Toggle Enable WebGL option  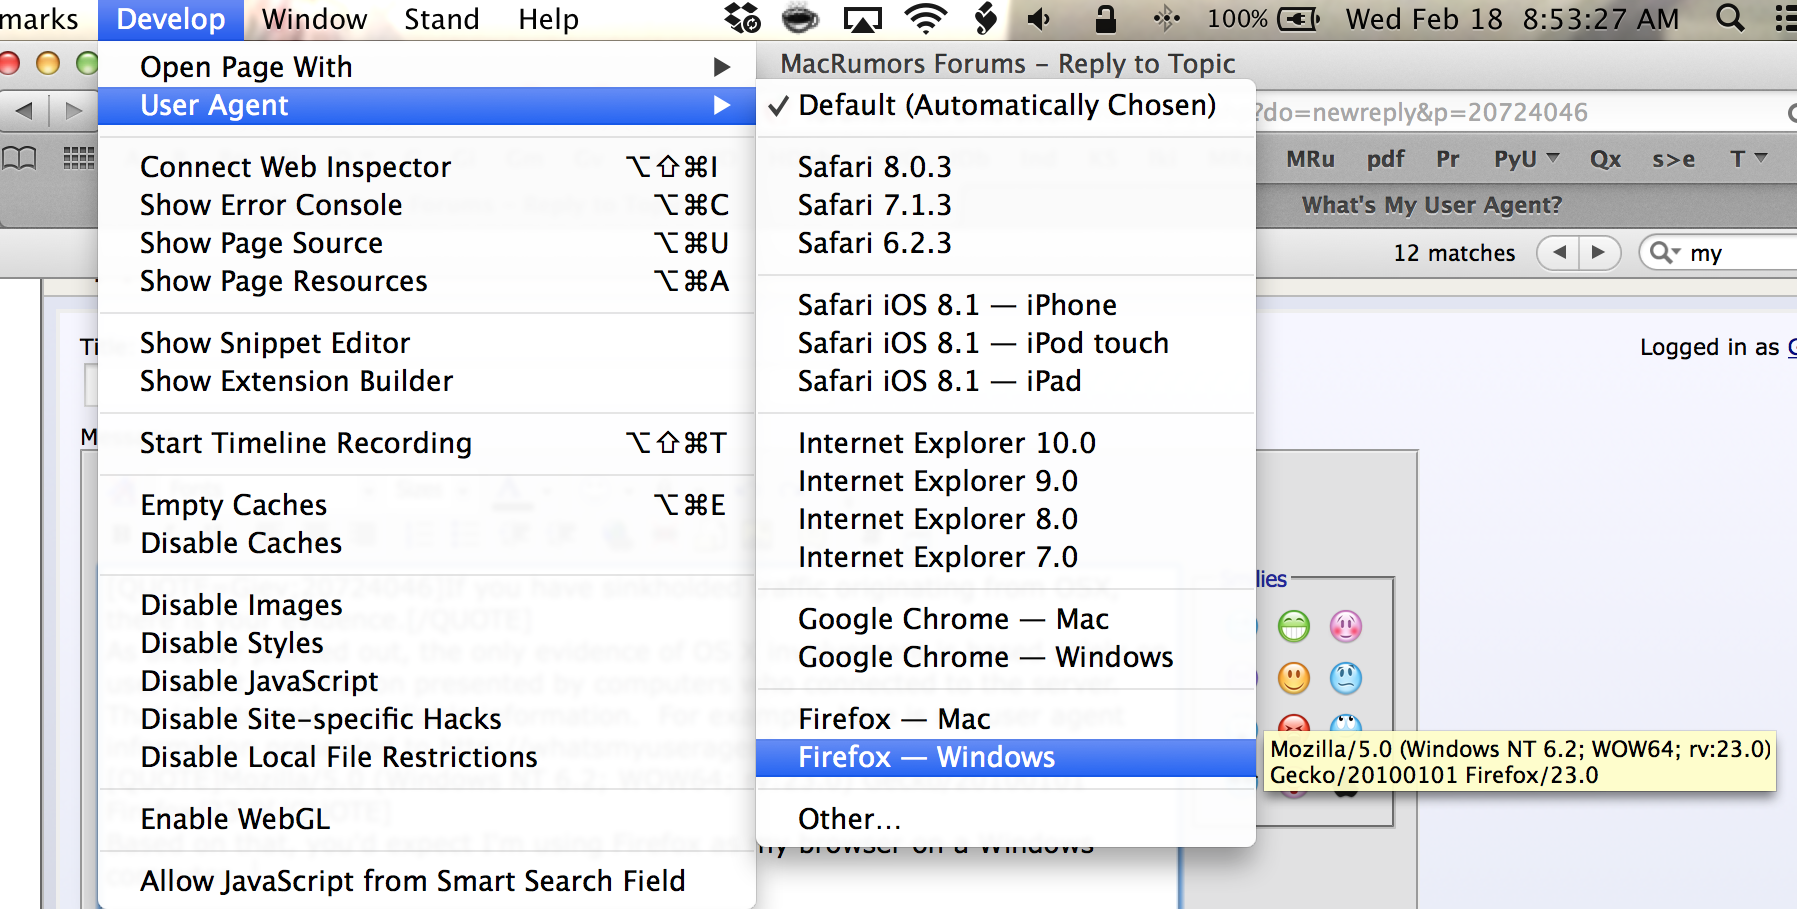point(427,819)
